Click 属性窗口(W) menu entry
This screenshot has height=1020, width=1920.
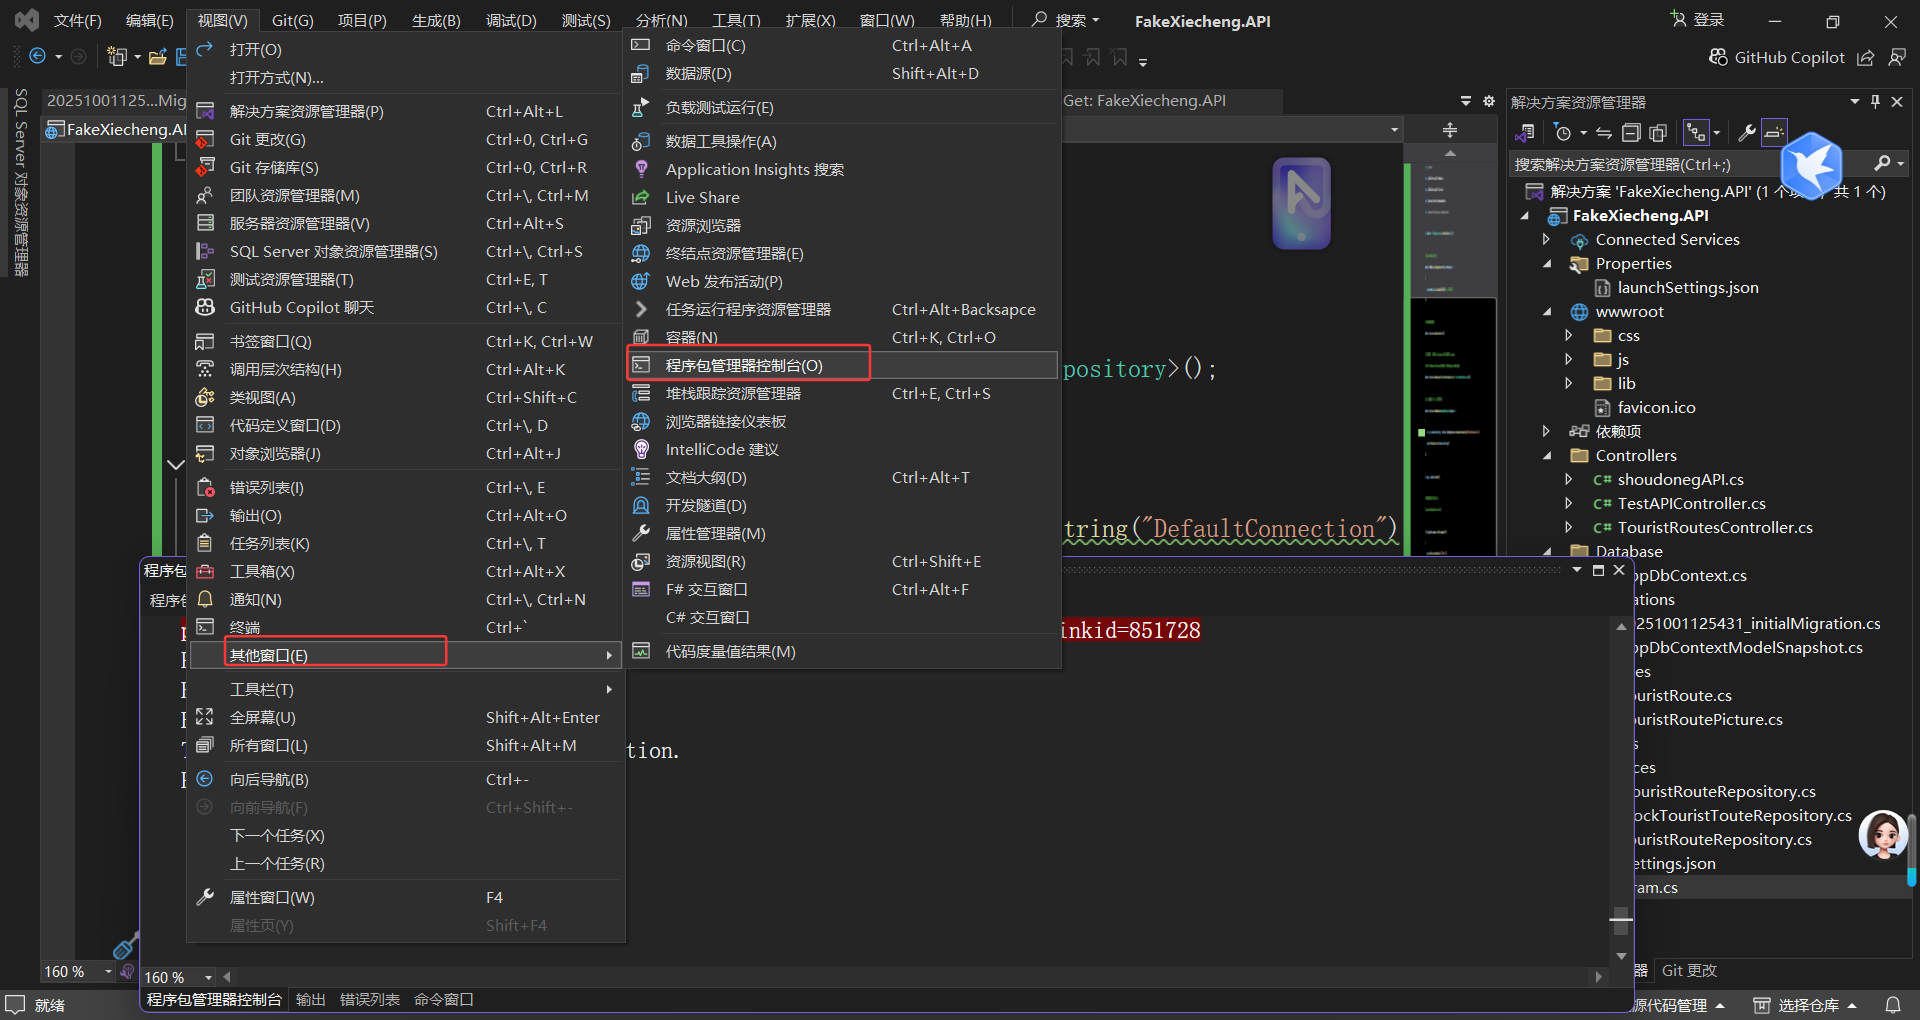coord(405,897)
